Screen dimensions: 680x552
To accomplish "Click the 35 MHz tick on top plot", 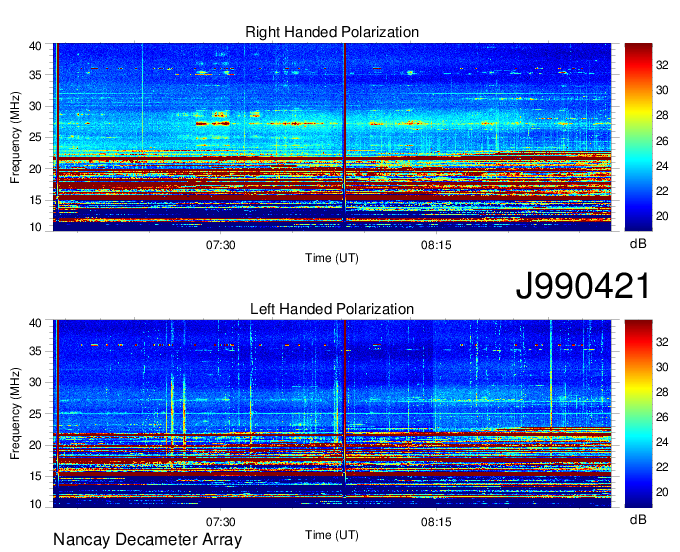I will 35,75.
